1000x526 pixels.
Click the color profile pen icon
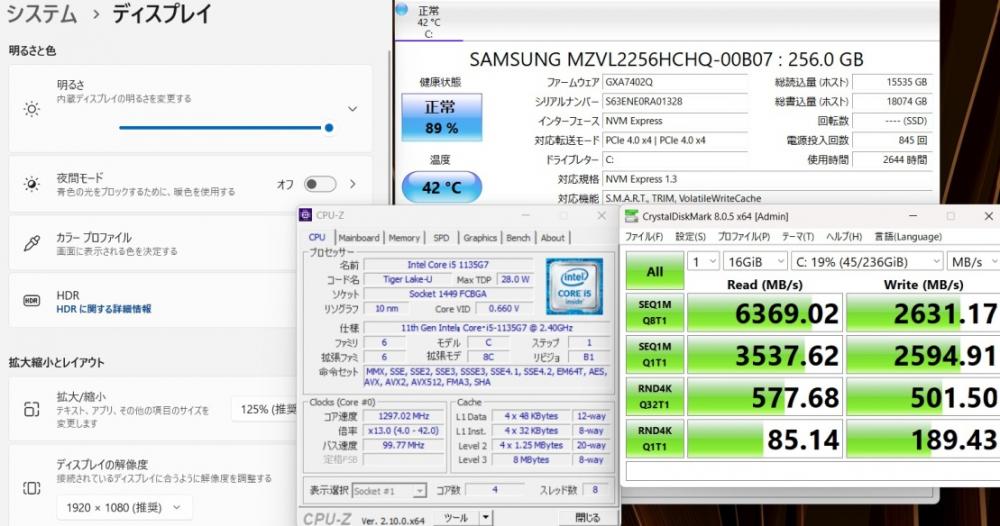[31, 243]
